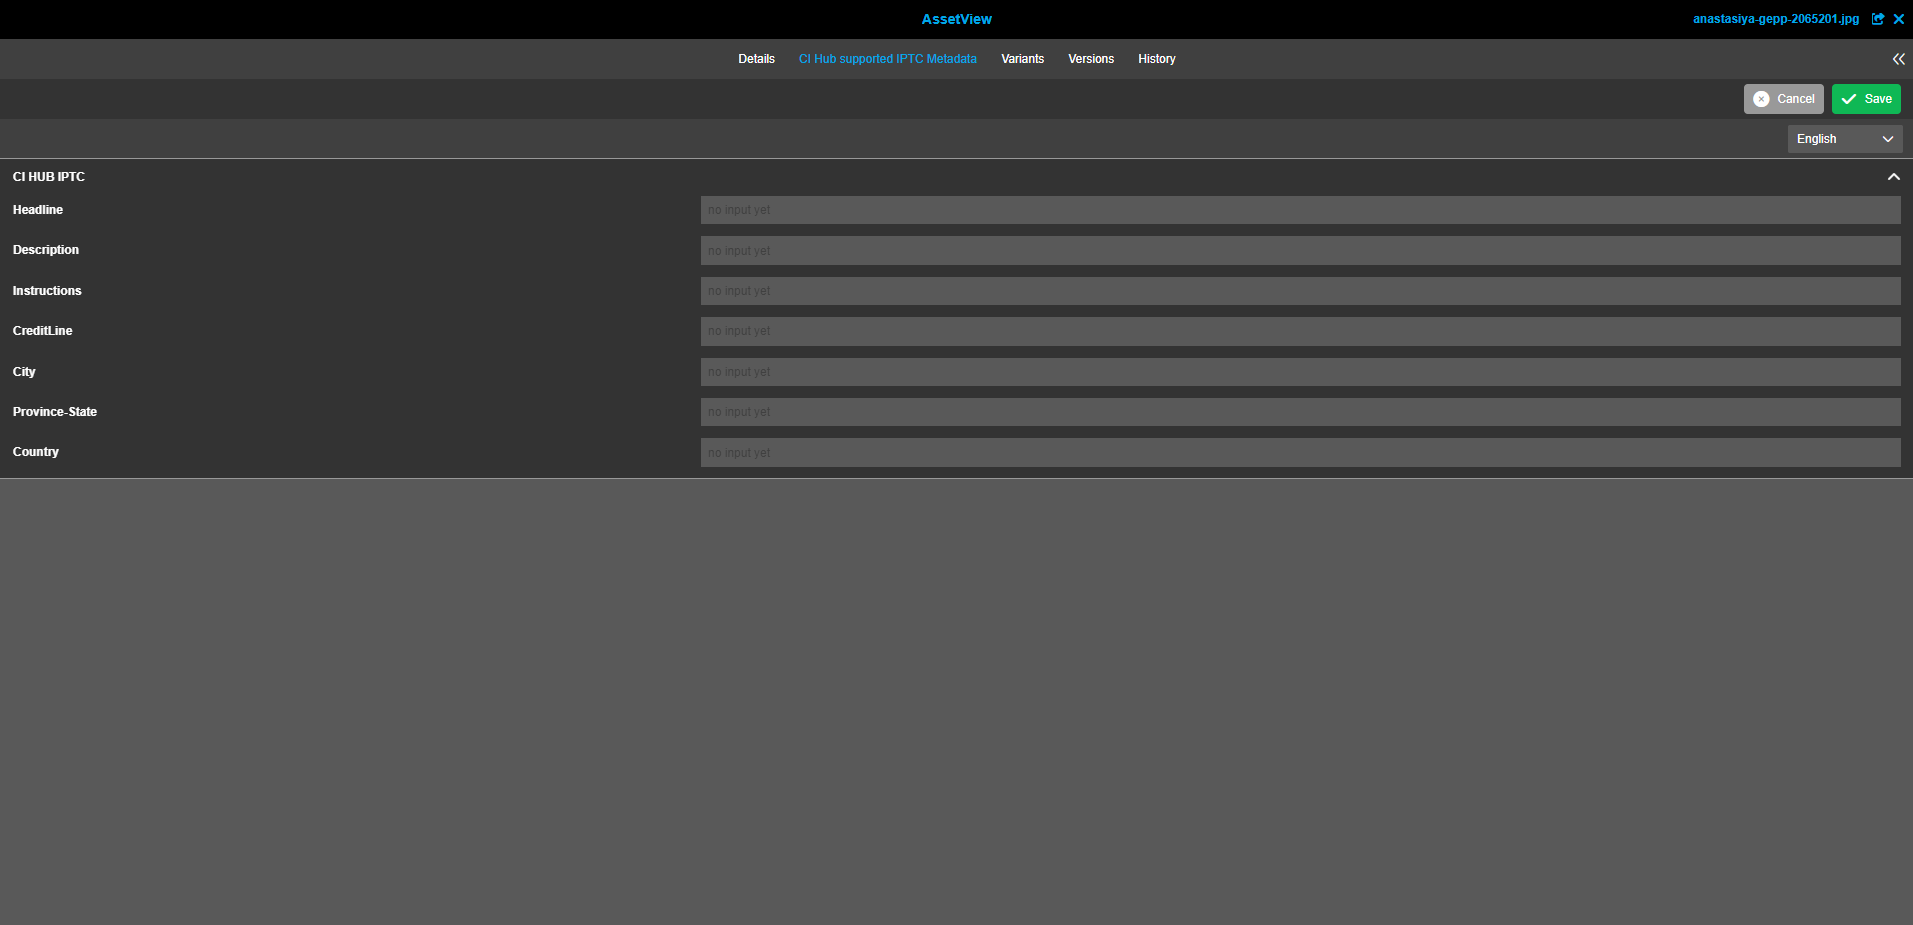Open asset in new window icon
Viewport: 1913px width, 925px height.
tap(1878, 19)
